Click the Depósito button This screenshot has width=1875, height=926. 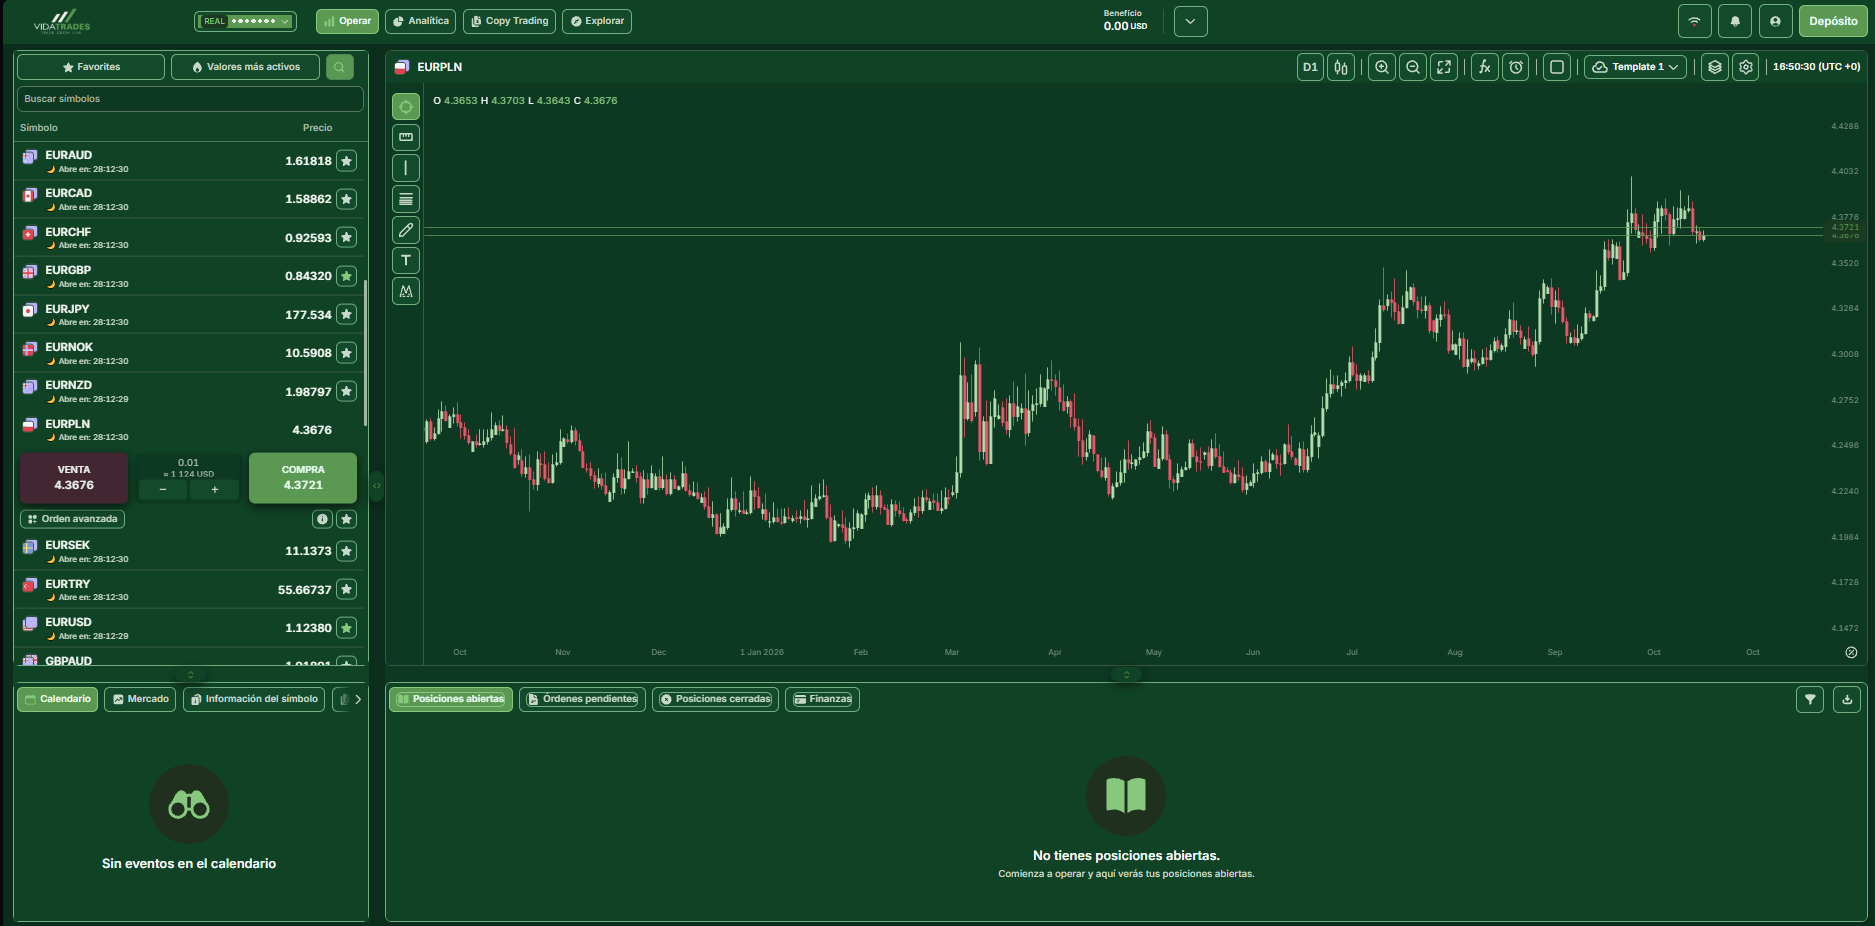[1833, 21]
